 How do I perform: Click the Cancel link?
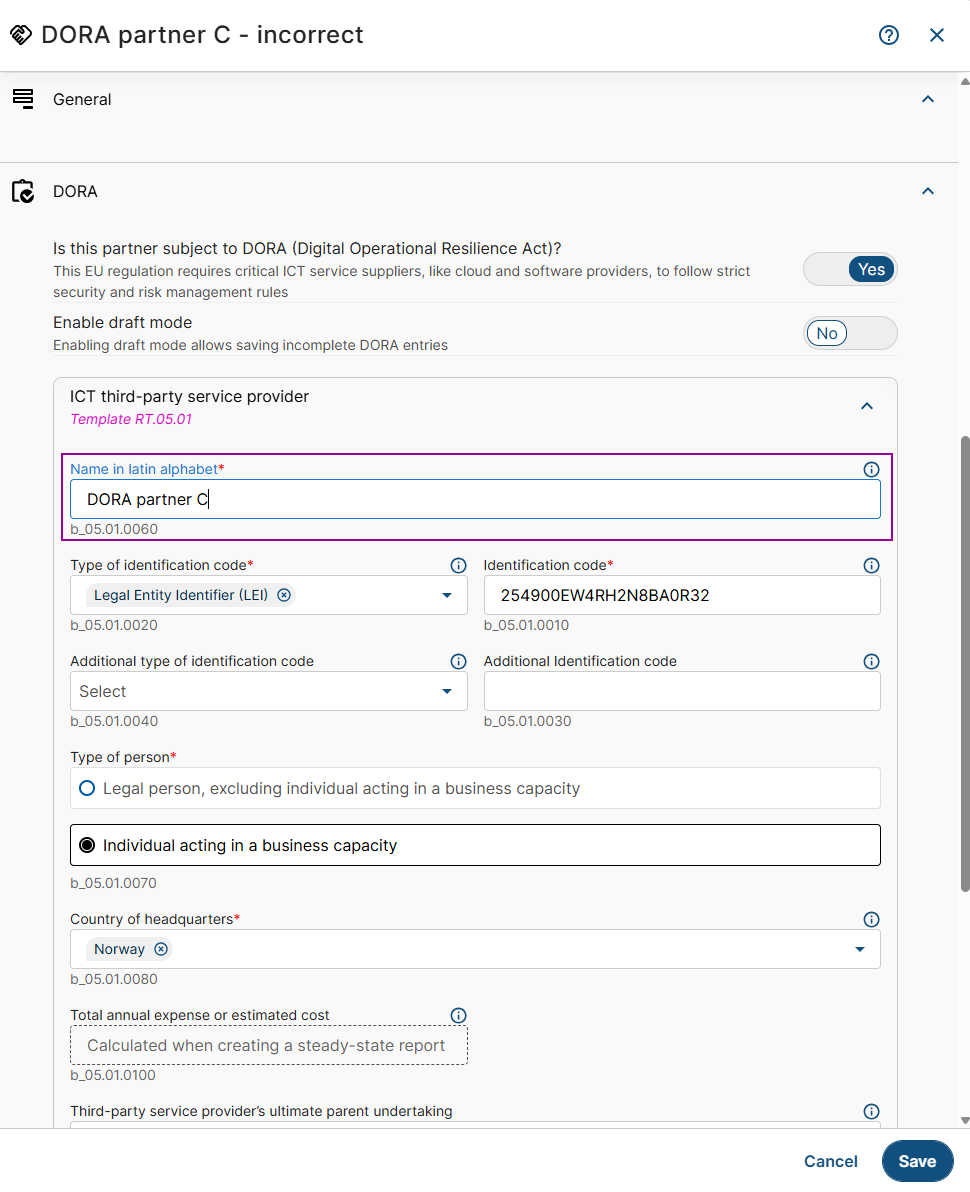[830, 1161]
